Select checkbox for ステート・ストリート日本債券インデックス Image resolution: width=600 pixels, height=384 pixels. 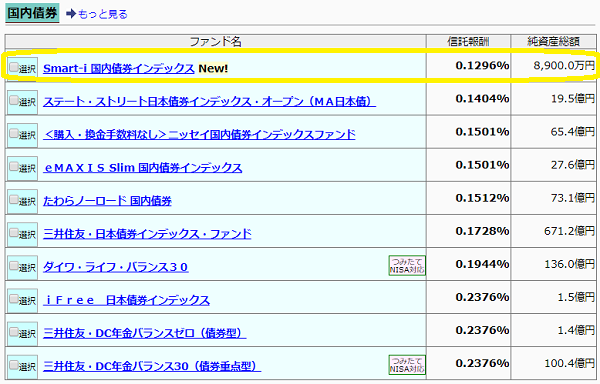[x=14, y=101]
